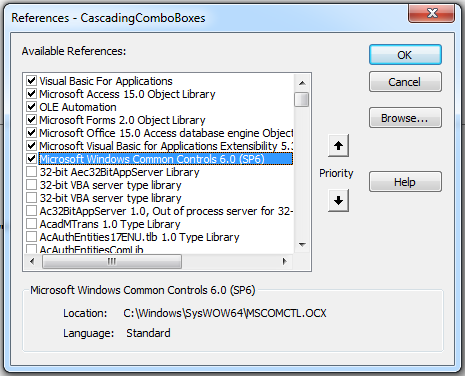Click the list's vertical scroll down arrow

(x=302, y=245)
